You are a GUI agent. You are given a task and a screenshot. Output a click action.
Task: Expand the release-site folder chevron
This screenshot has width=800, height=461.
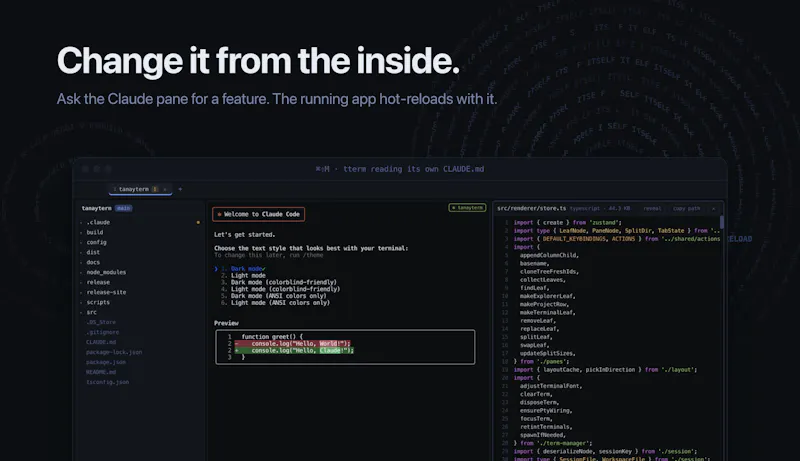click(81, 292)
